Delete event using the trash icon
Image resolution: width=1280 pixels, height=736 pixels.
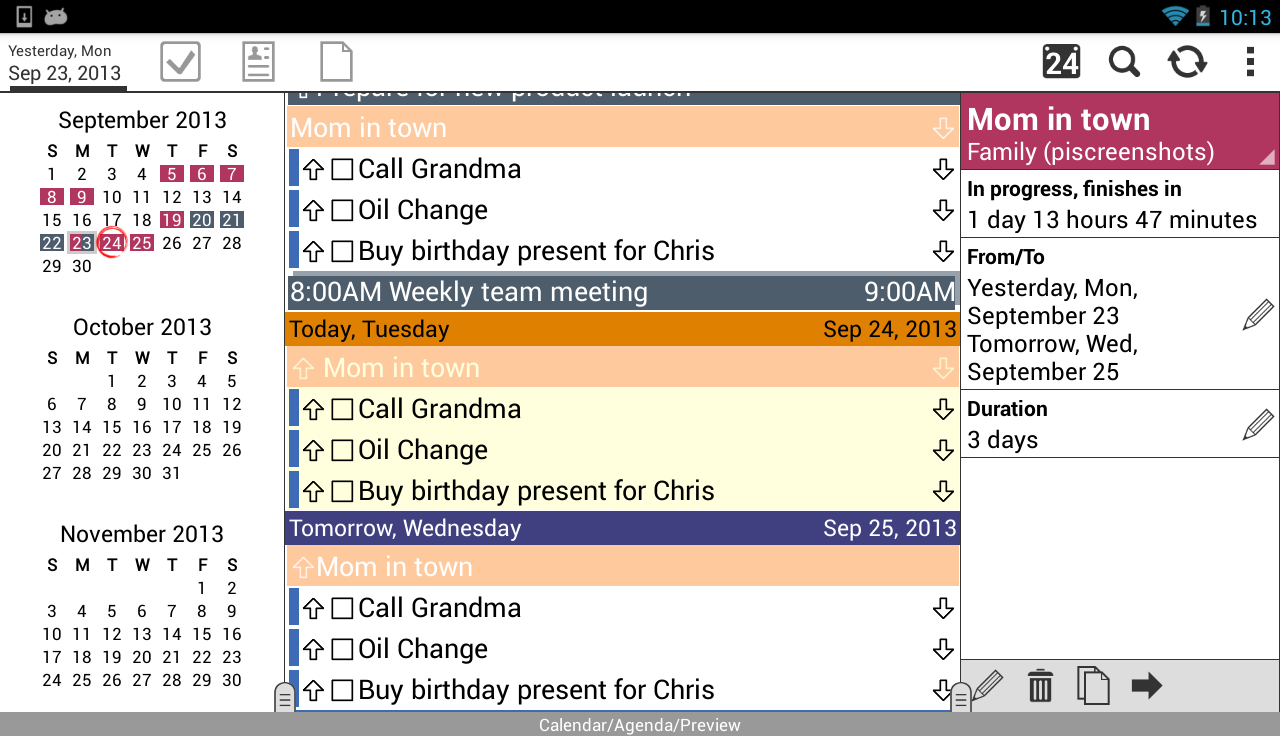coord(1040,686)
